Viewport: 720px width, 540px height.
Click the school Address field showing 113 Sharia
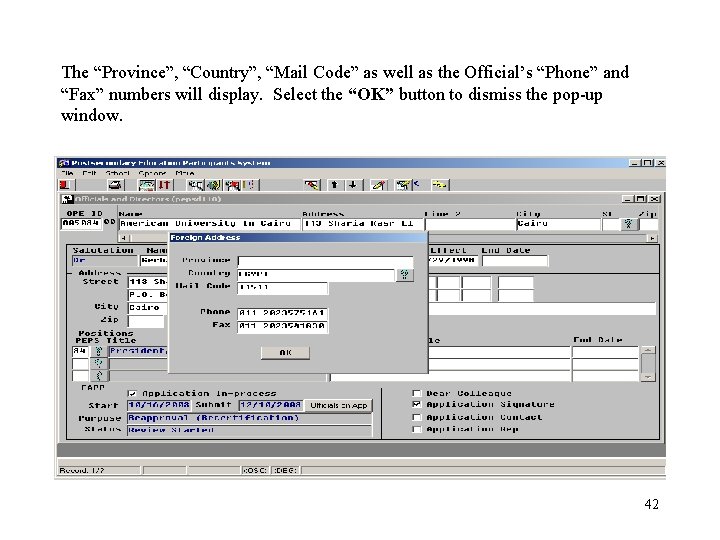(362, 224)
